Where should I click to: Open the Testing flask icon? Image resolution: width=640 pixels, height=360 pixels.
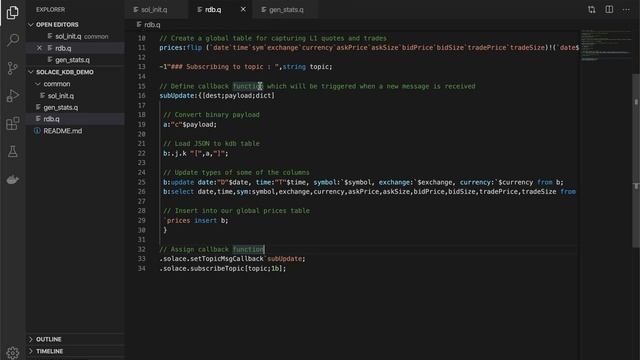pos(13,151)
